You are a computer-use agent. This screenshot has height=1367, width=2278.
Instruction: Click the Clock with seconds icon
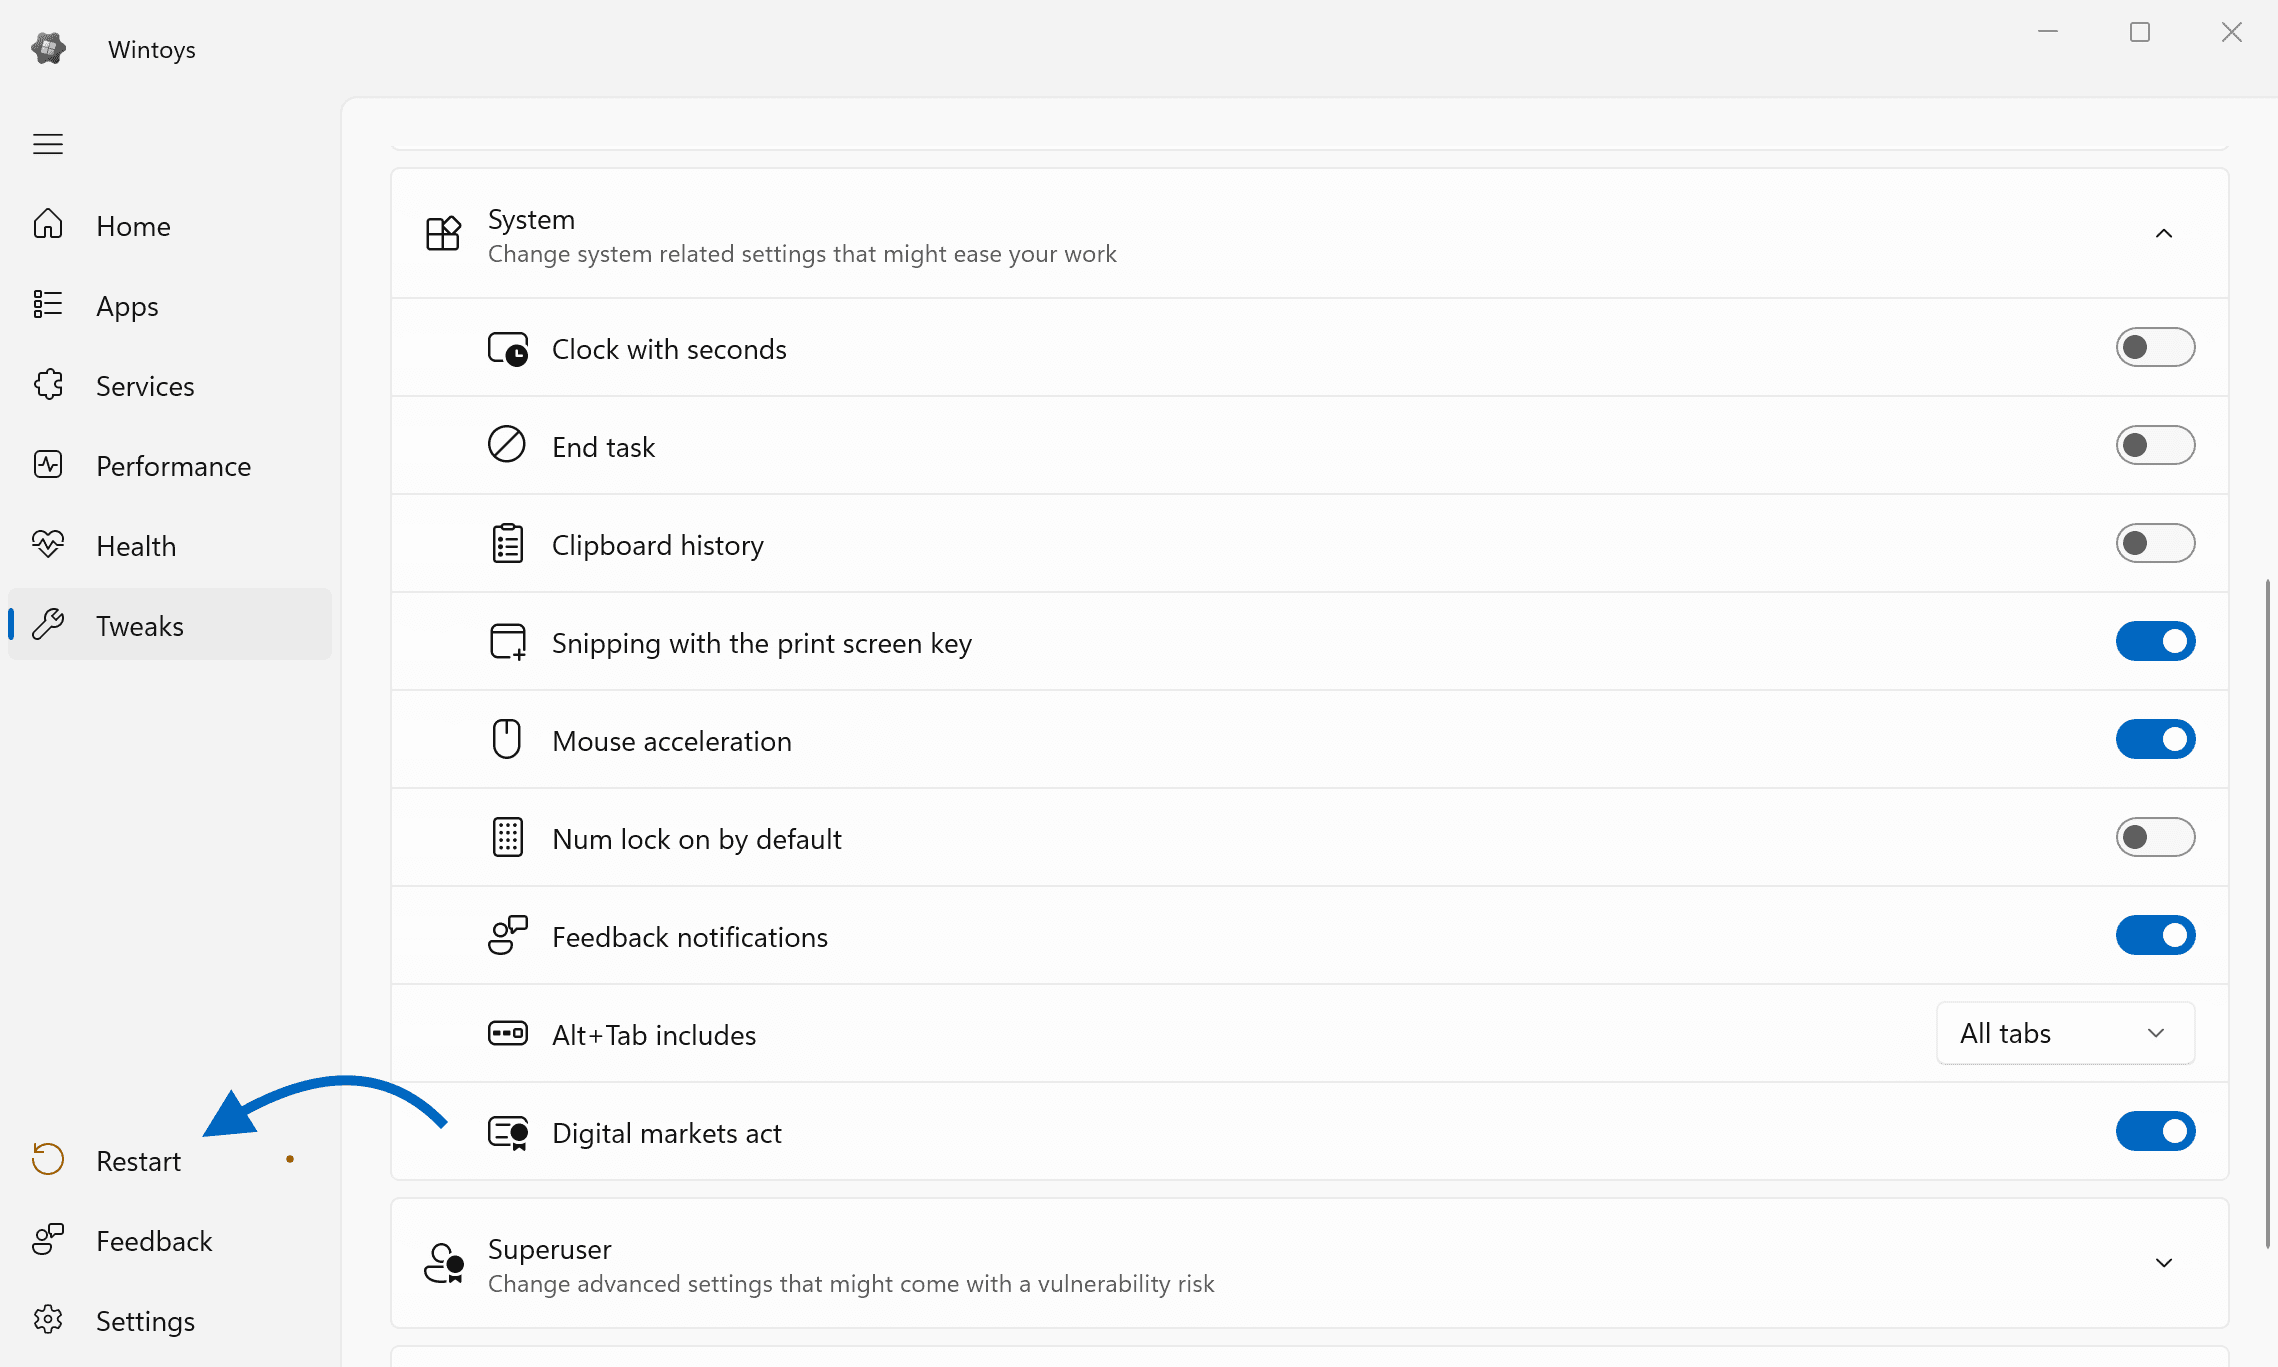click(x=508, y=349)
